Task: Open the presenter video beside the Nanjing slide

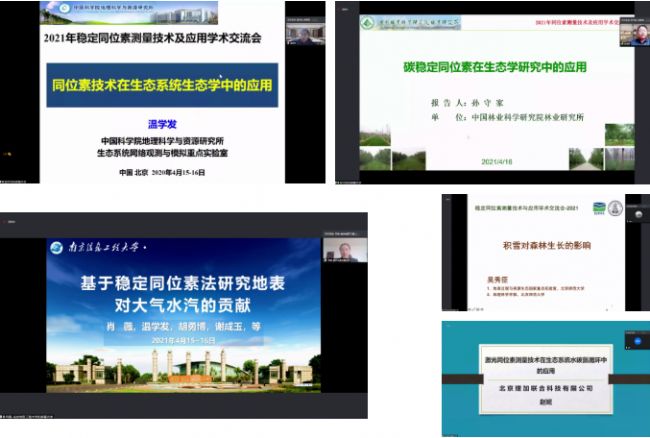Action: click(344, 250)
